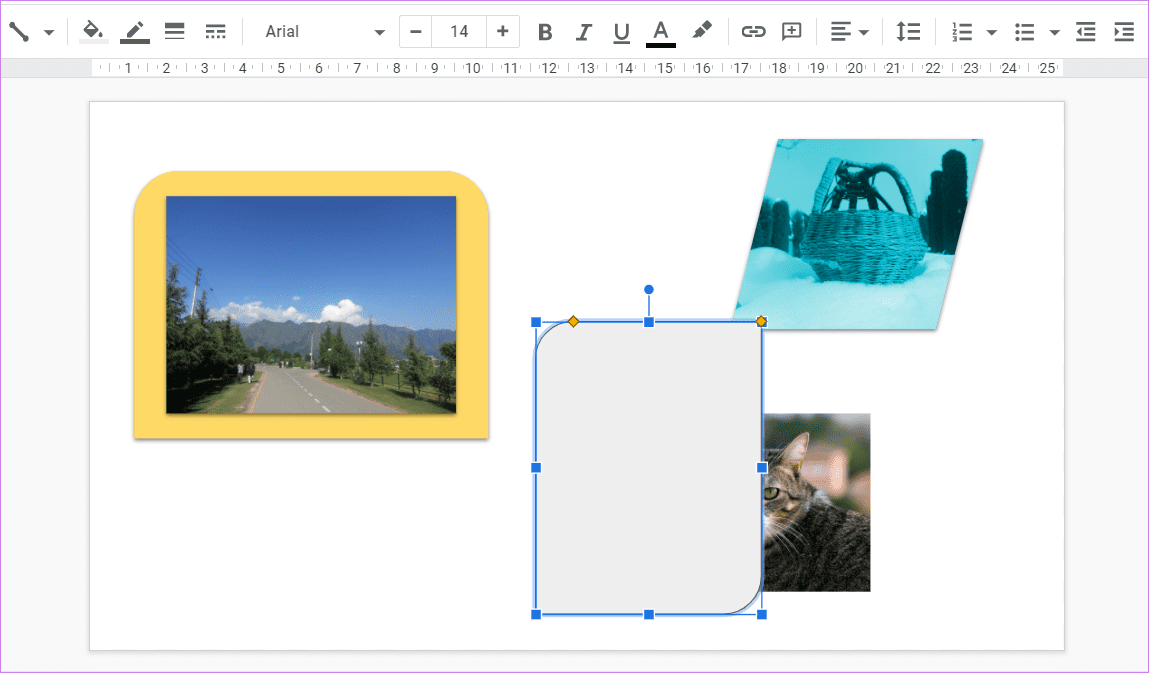The width and height of the screenshot is (1149, 673).
Task: Toggle underline formatting
Action: coord(621,31)
